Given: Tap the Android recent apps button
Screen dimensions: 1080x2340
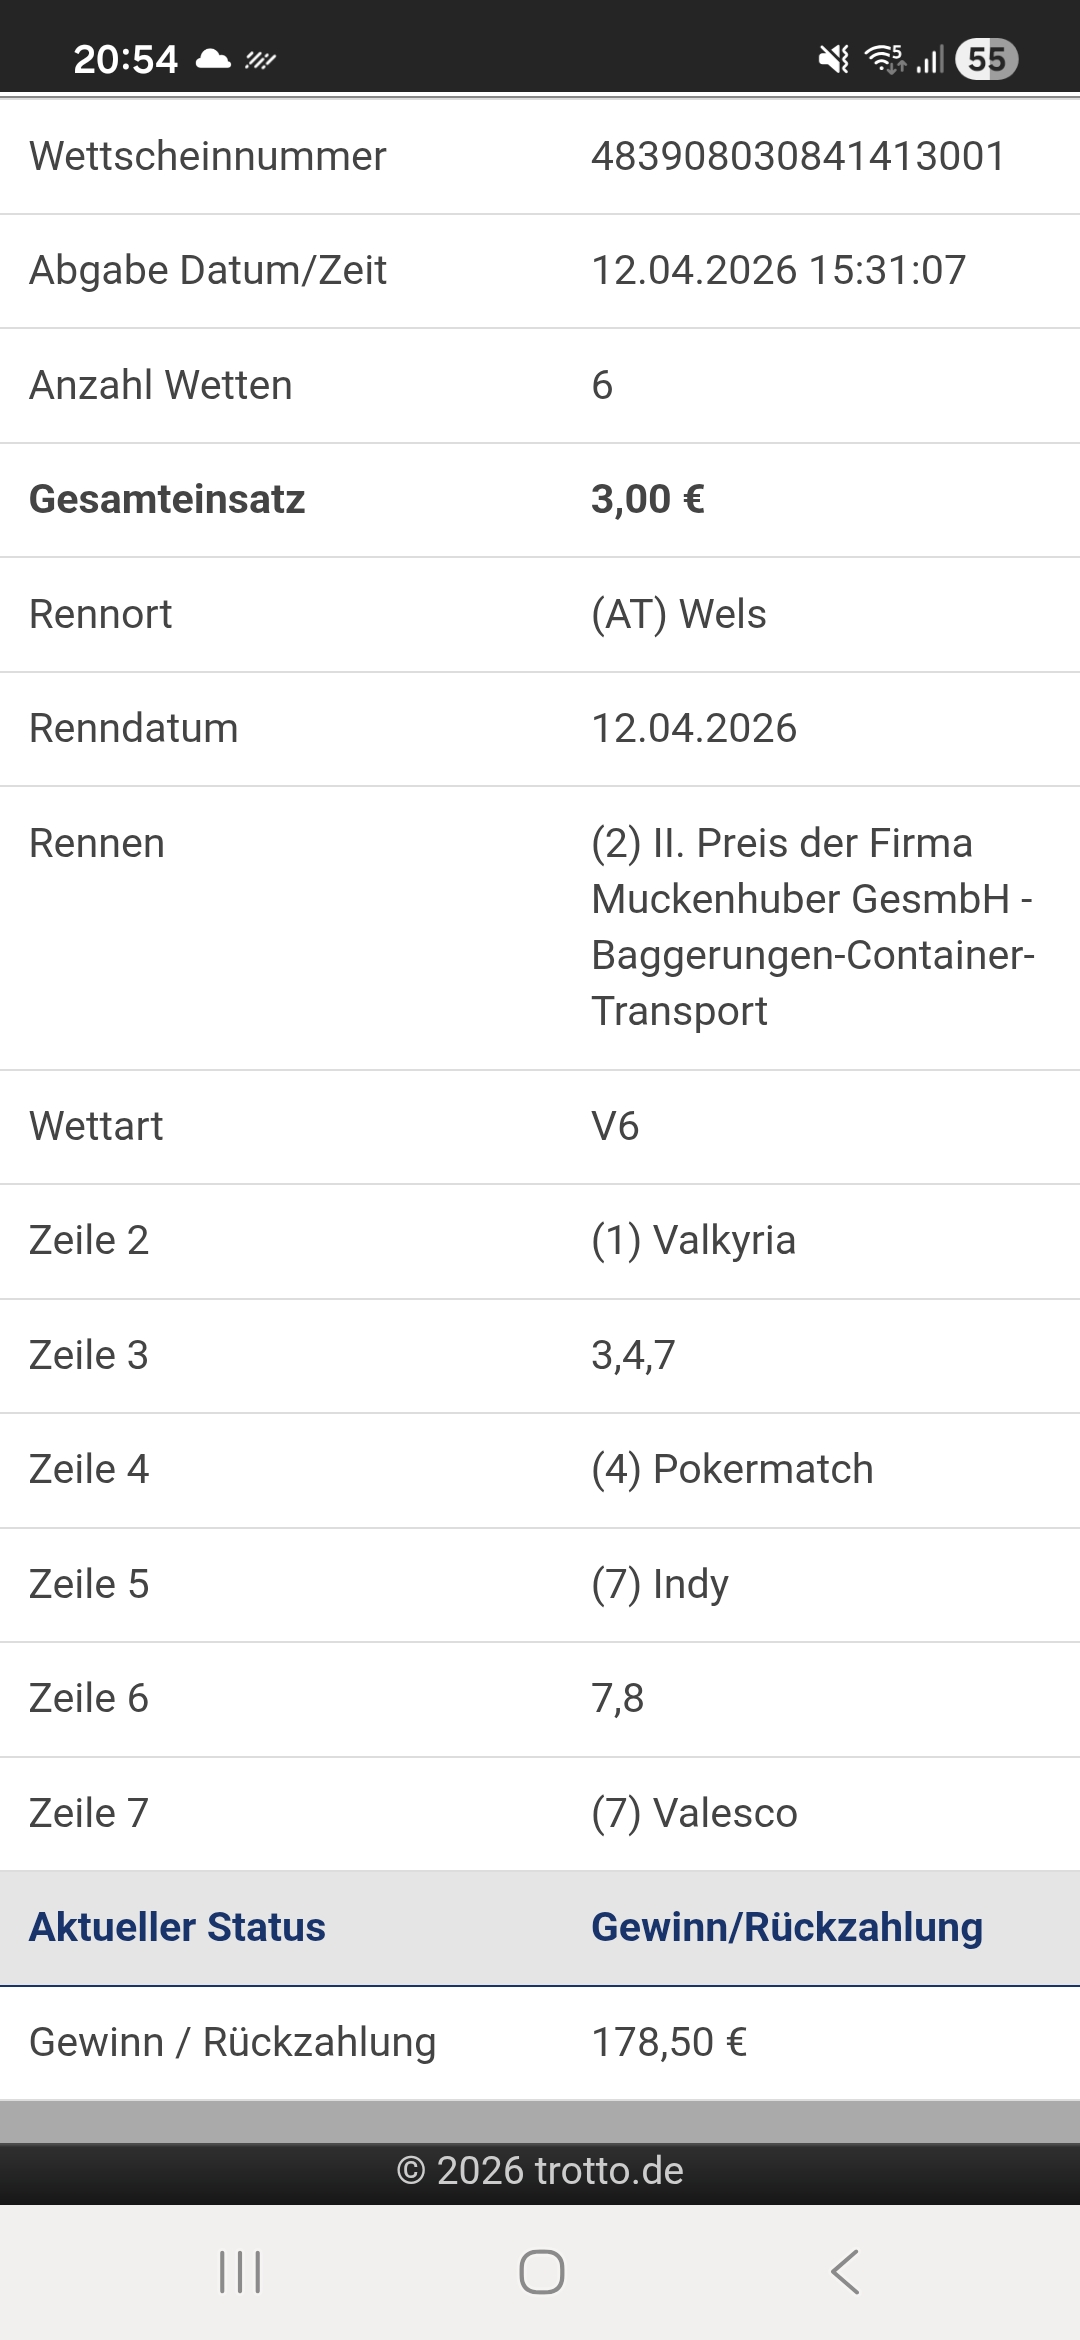Looking at the screenshot, I should pyautogui.click(x=240, y=2271).
